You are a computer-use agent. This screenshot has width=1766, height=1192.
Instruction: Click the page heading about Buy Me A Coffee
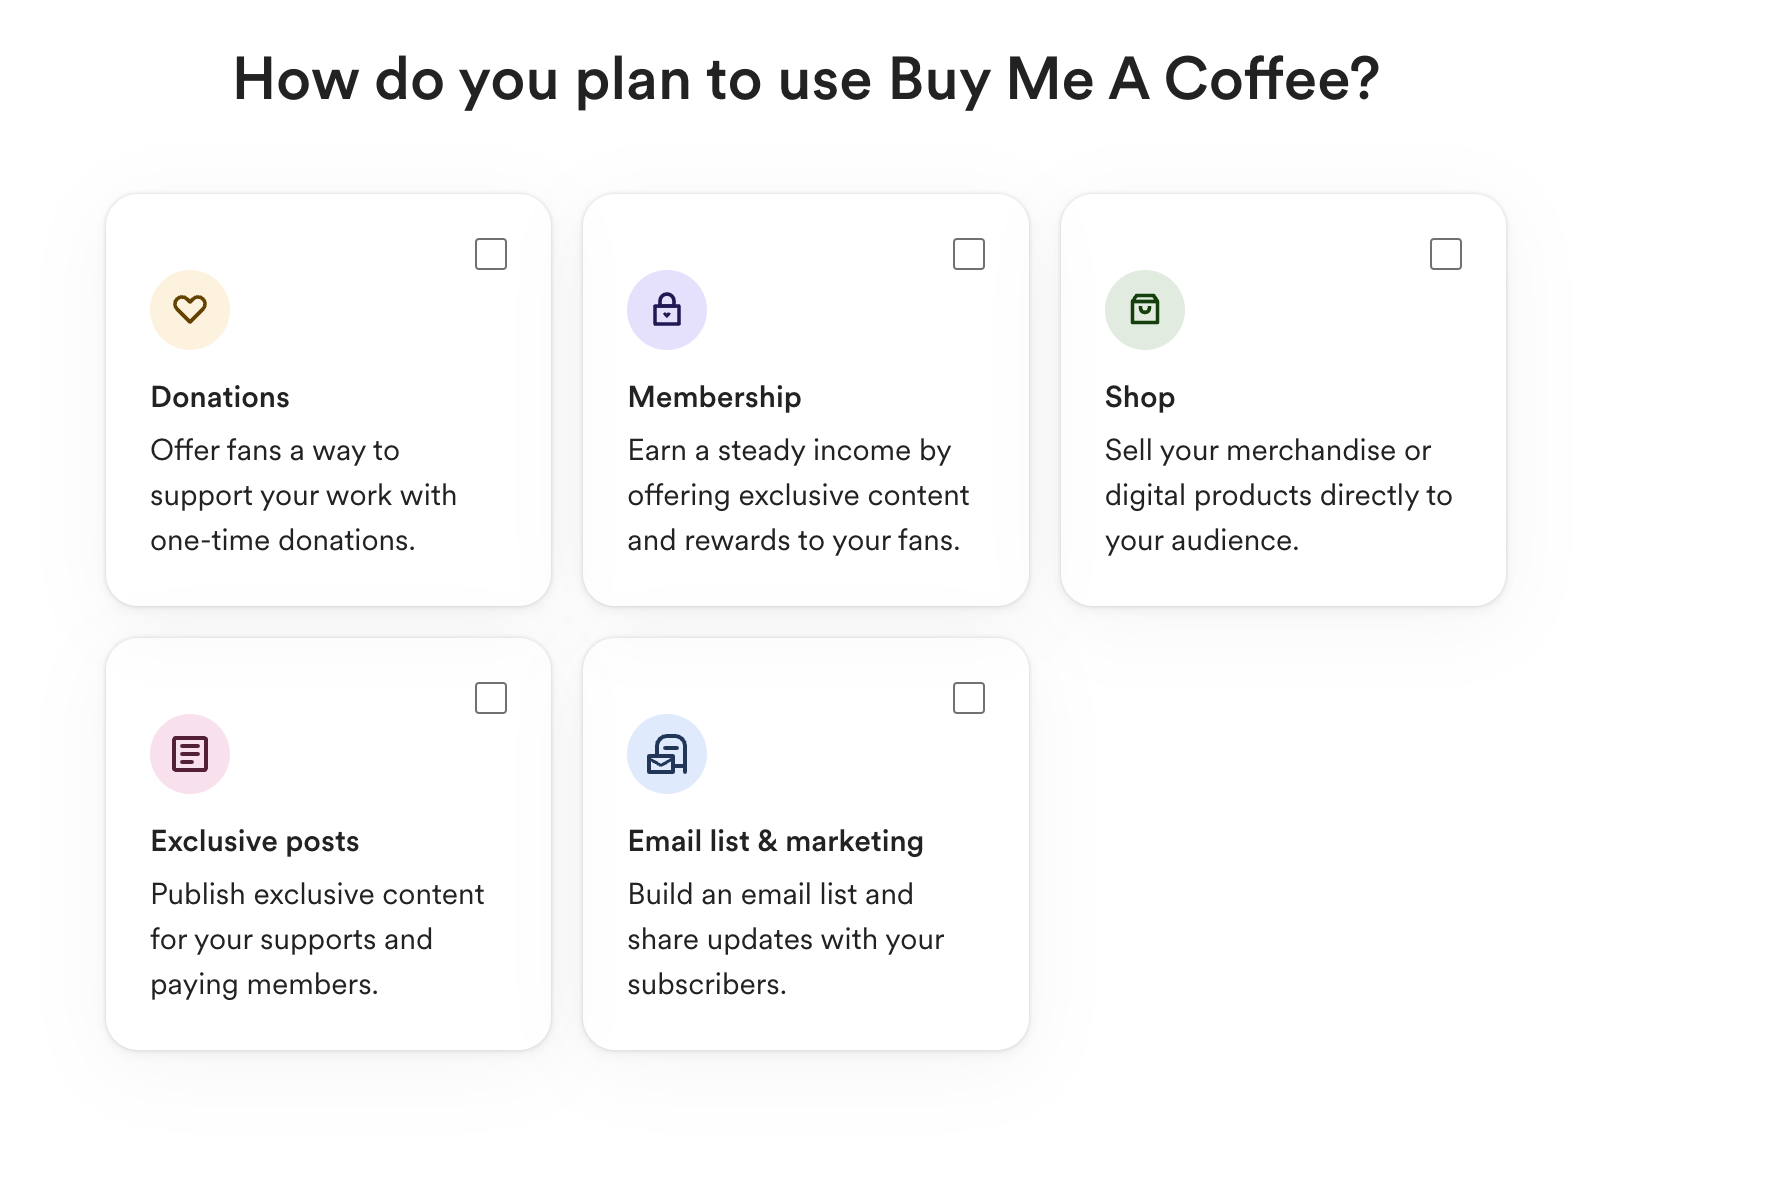coord(806,79)
